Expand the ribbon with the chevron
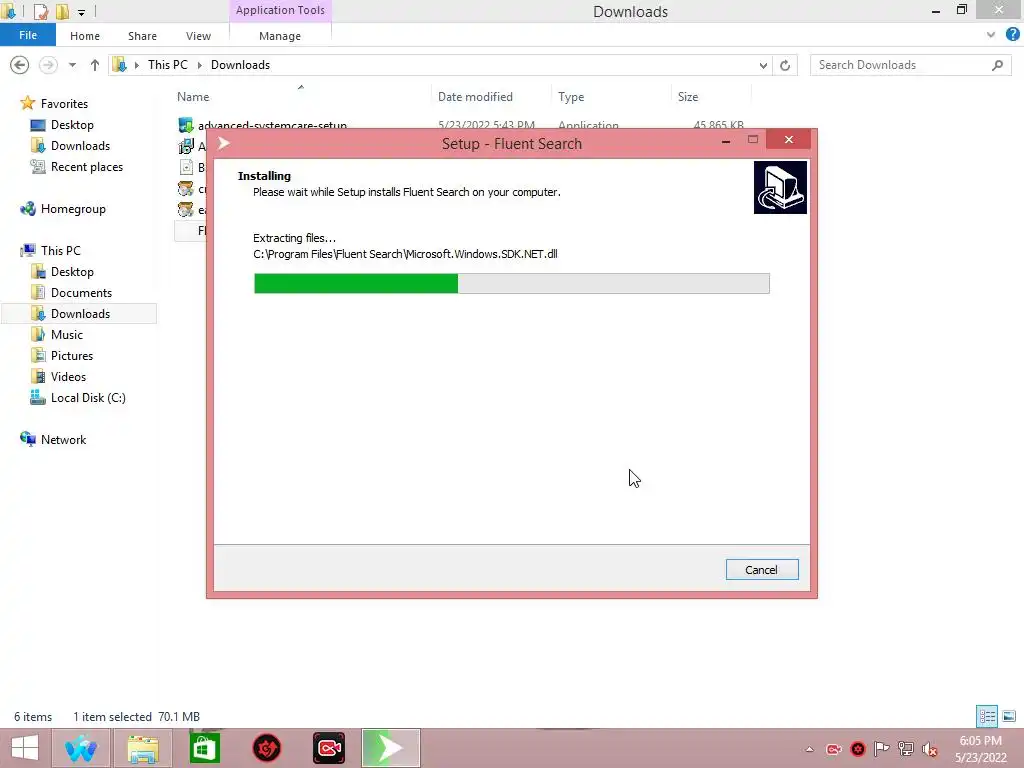1024x768 pixels. (991, 35)
